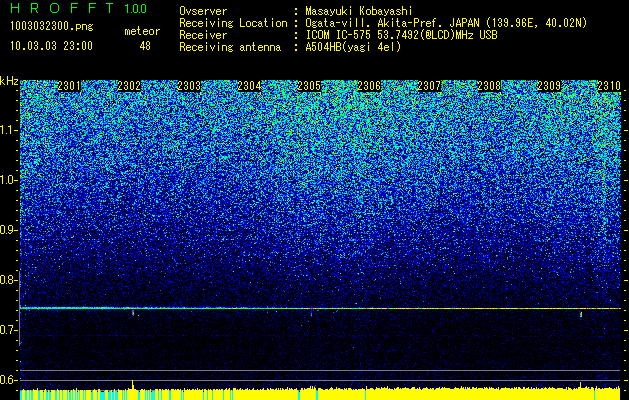Click the 2302 time marker
The image size is (629, 400).
pos(129,86)
